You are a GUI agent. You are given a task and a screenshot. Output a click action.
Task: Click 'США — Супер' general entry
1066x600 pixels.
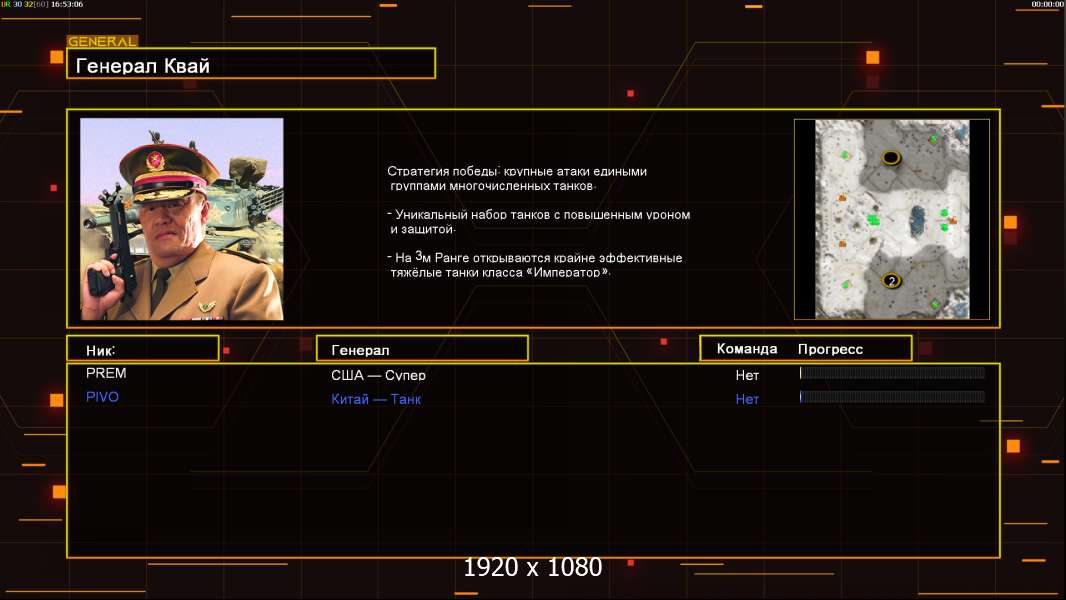378,375
